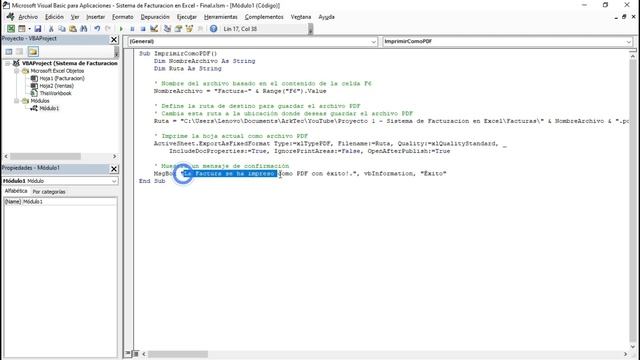Viewport: 640px width, 360px height.
Task: Switch to the Por categorías tab
Action: click(49, 191)
